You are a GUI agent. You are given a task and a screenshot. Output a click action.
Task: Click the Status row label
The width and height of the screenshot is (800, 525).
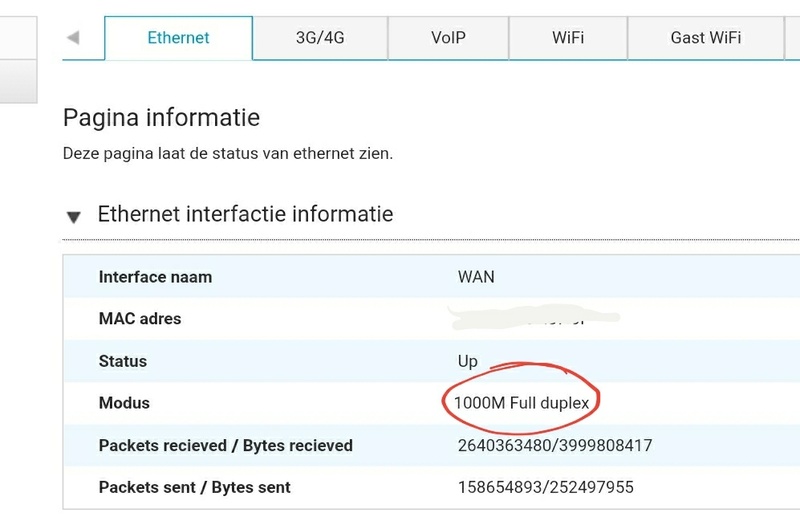click(x=123, y=361)
